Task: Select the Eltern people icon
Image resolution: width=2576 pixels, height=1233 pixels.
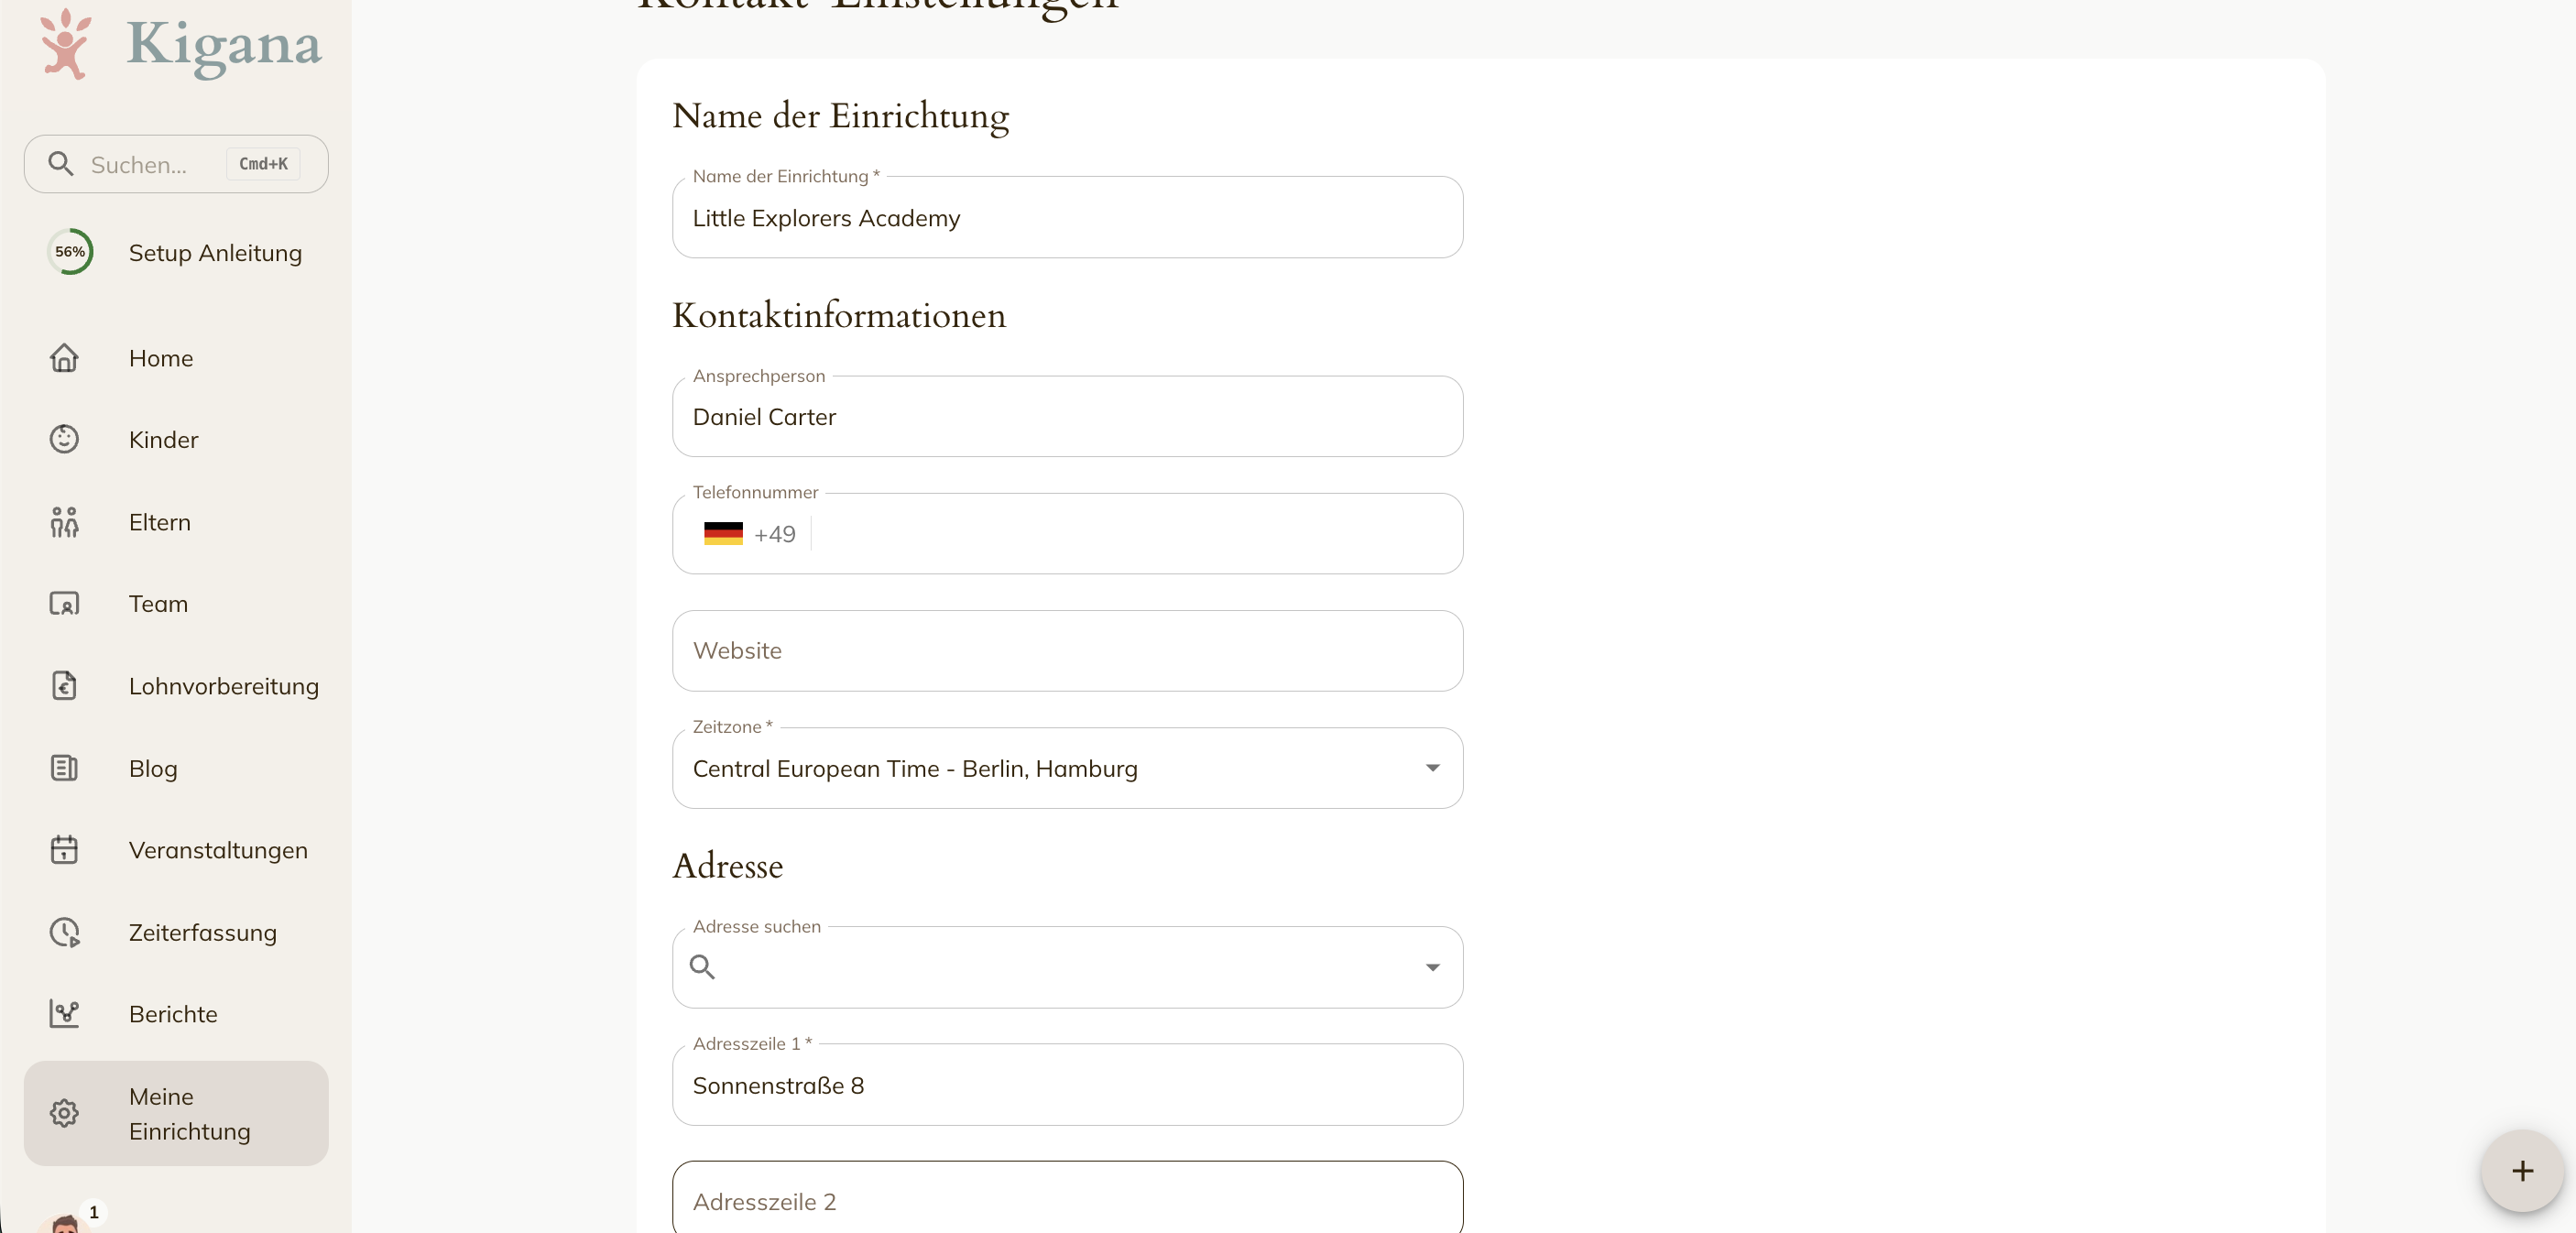Action: click(64, 522)
